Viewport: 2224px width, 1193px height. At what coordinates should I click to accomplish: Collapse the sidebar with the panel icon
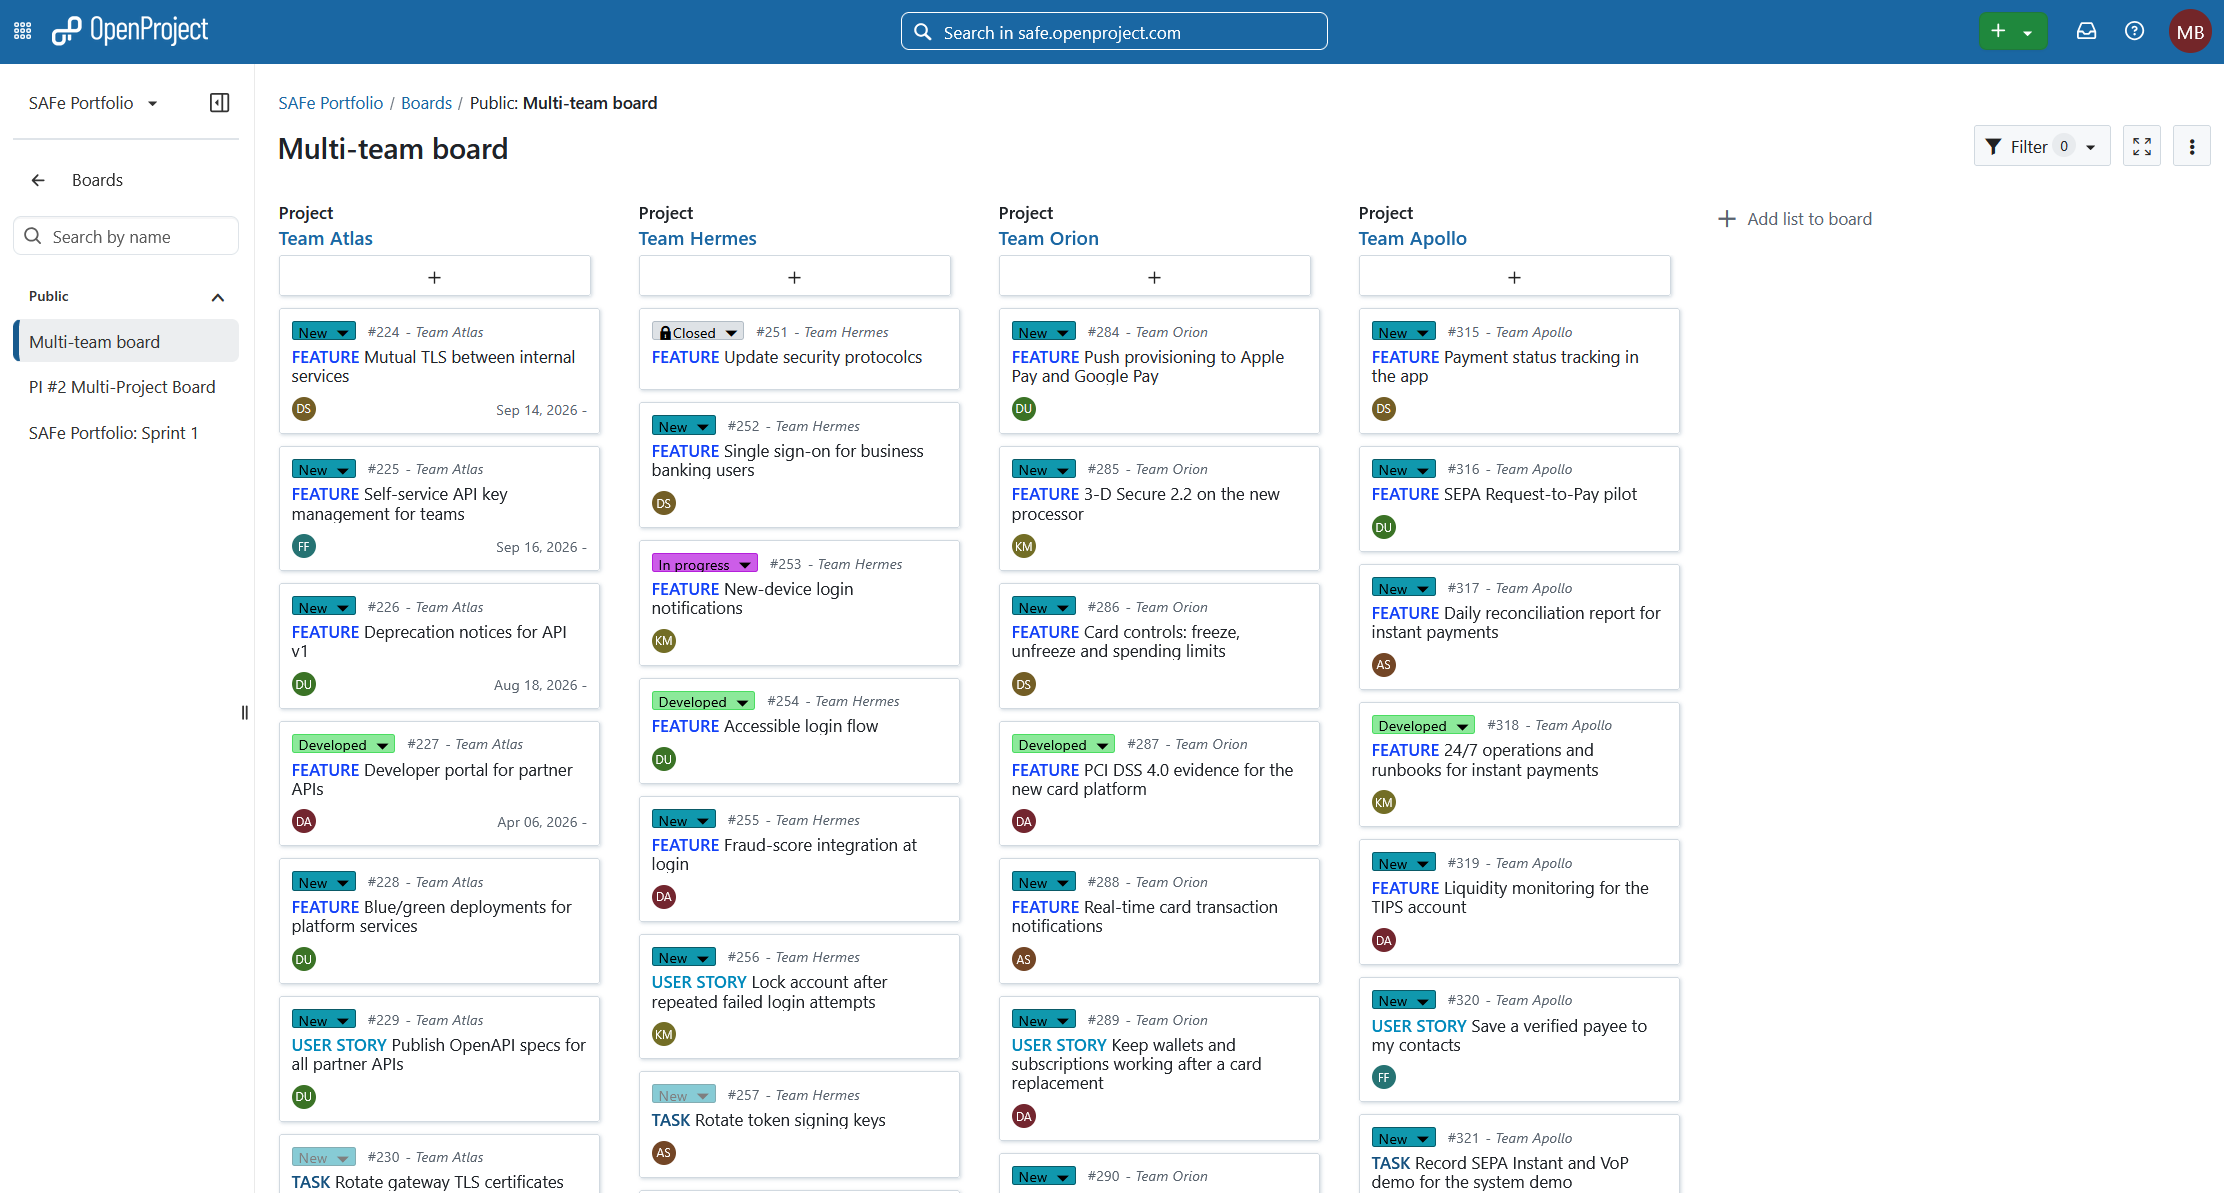pos(219,103)
